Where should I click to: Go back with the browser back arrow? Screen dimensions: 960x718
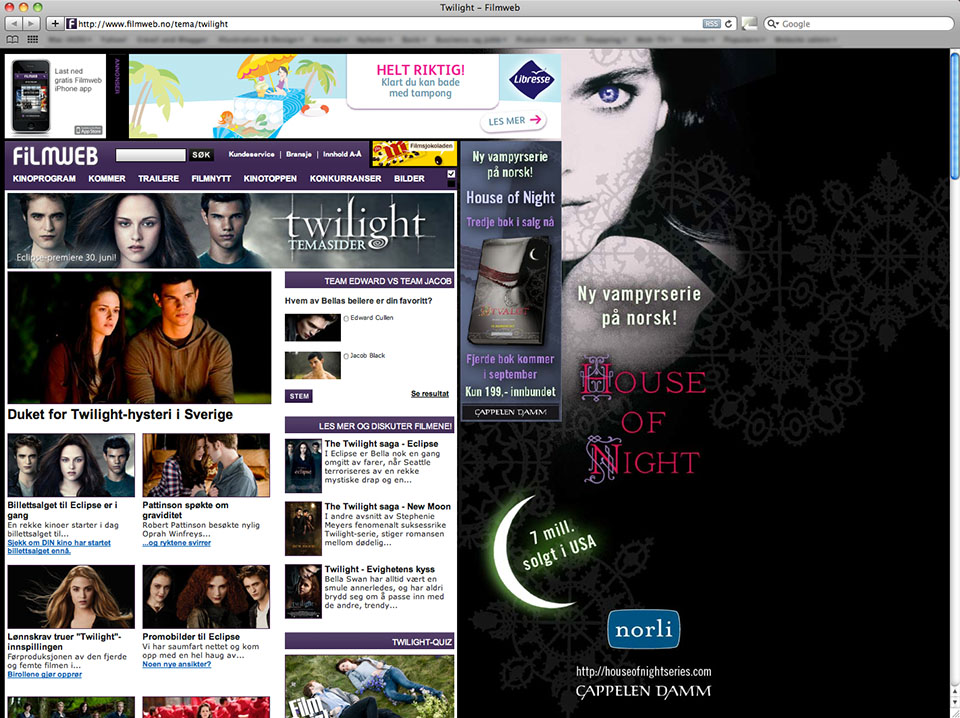pos(13,23)
